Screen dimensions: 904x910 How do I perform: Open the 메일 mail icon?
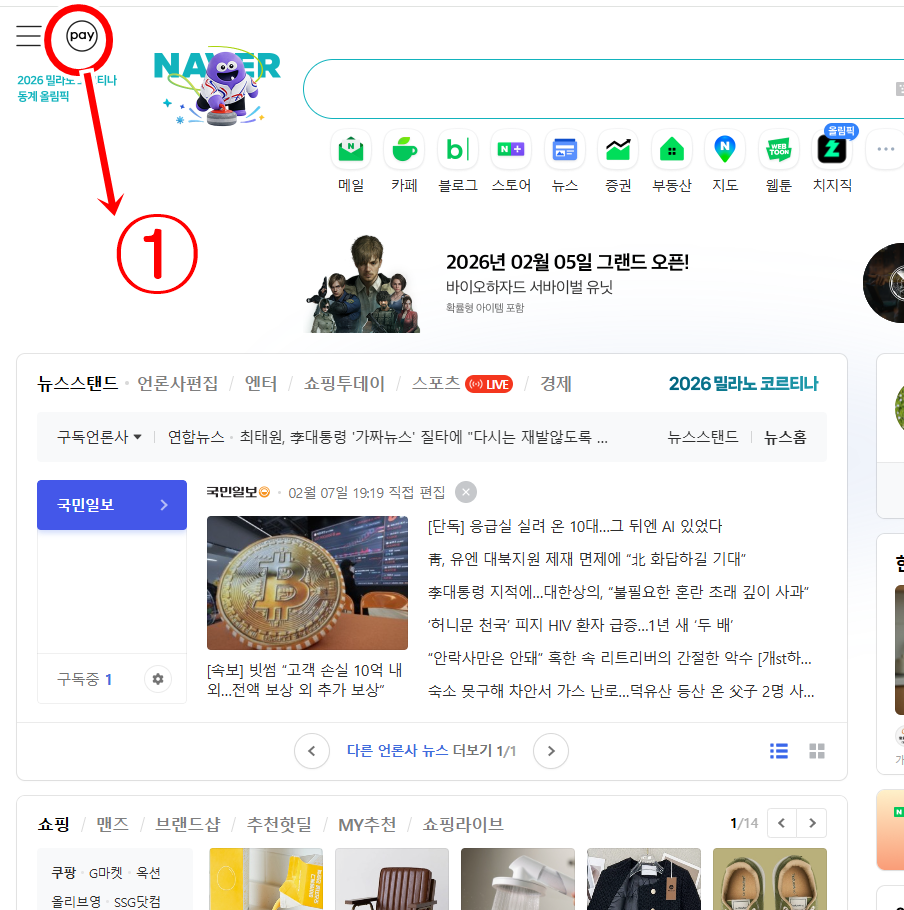pyautogui.click(x=351, y=150)
